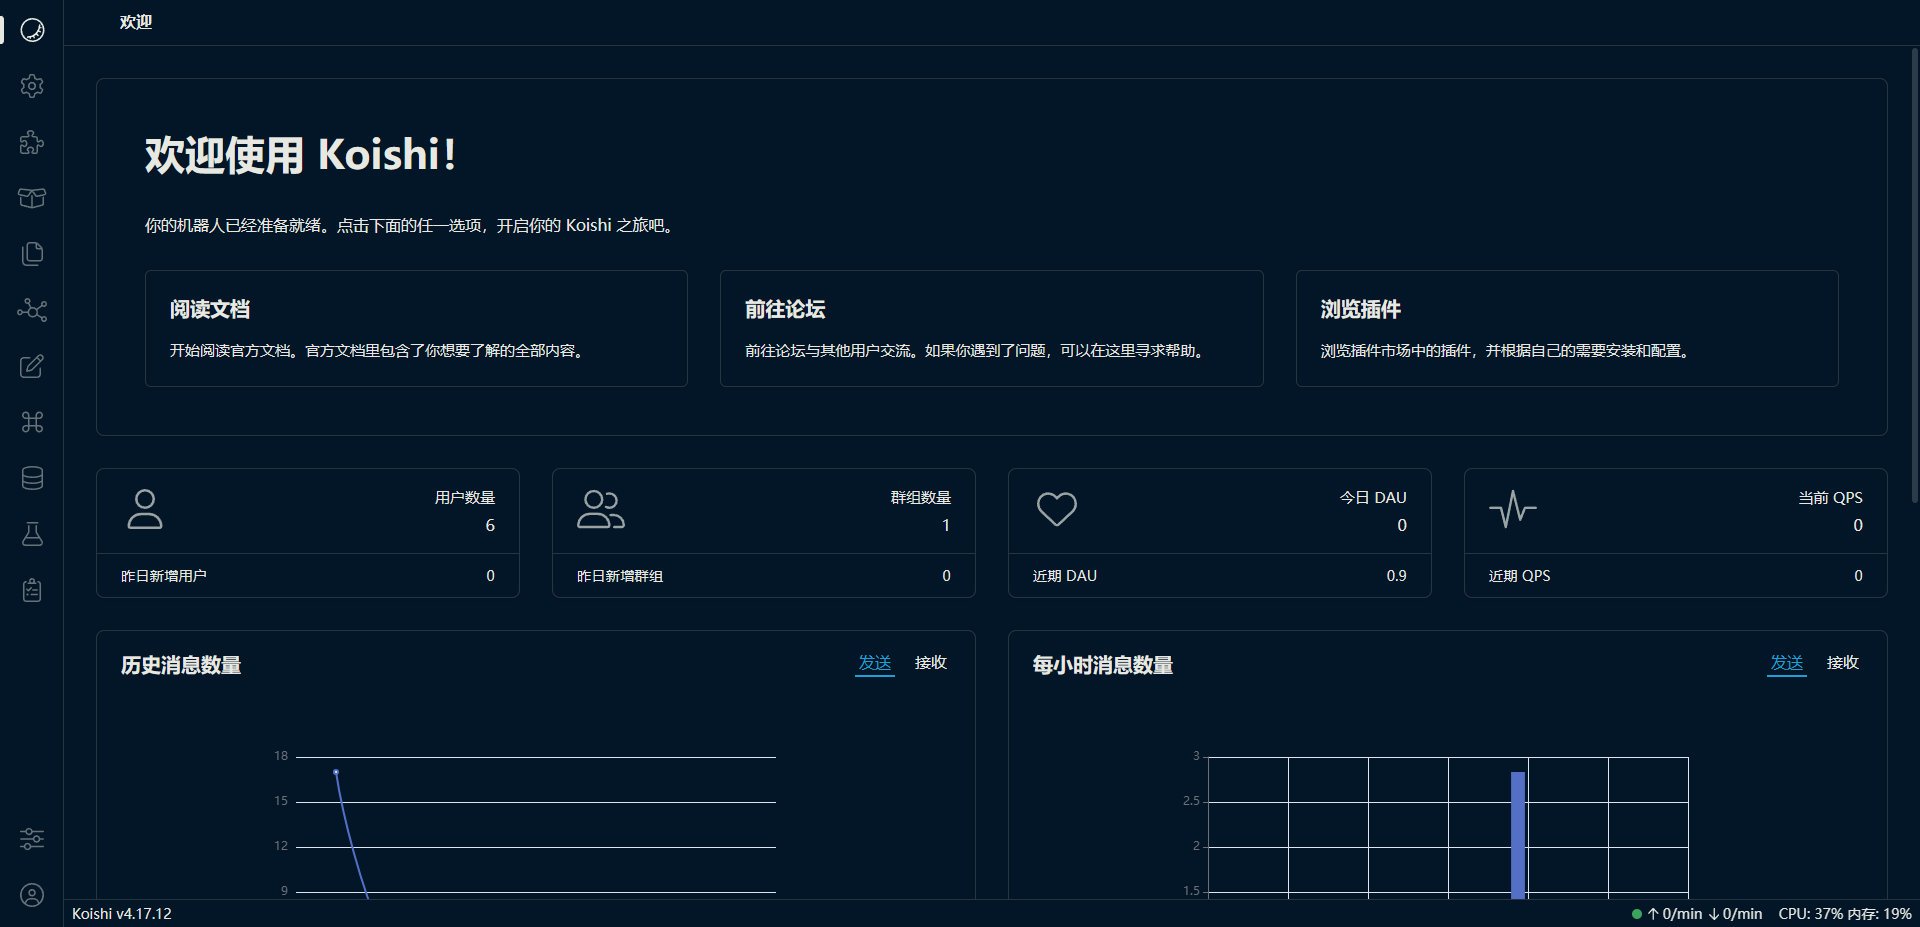This screenshot has width=1920, height=927.
Task: Open the sandbox flask icon
Action: coord(32,534)
